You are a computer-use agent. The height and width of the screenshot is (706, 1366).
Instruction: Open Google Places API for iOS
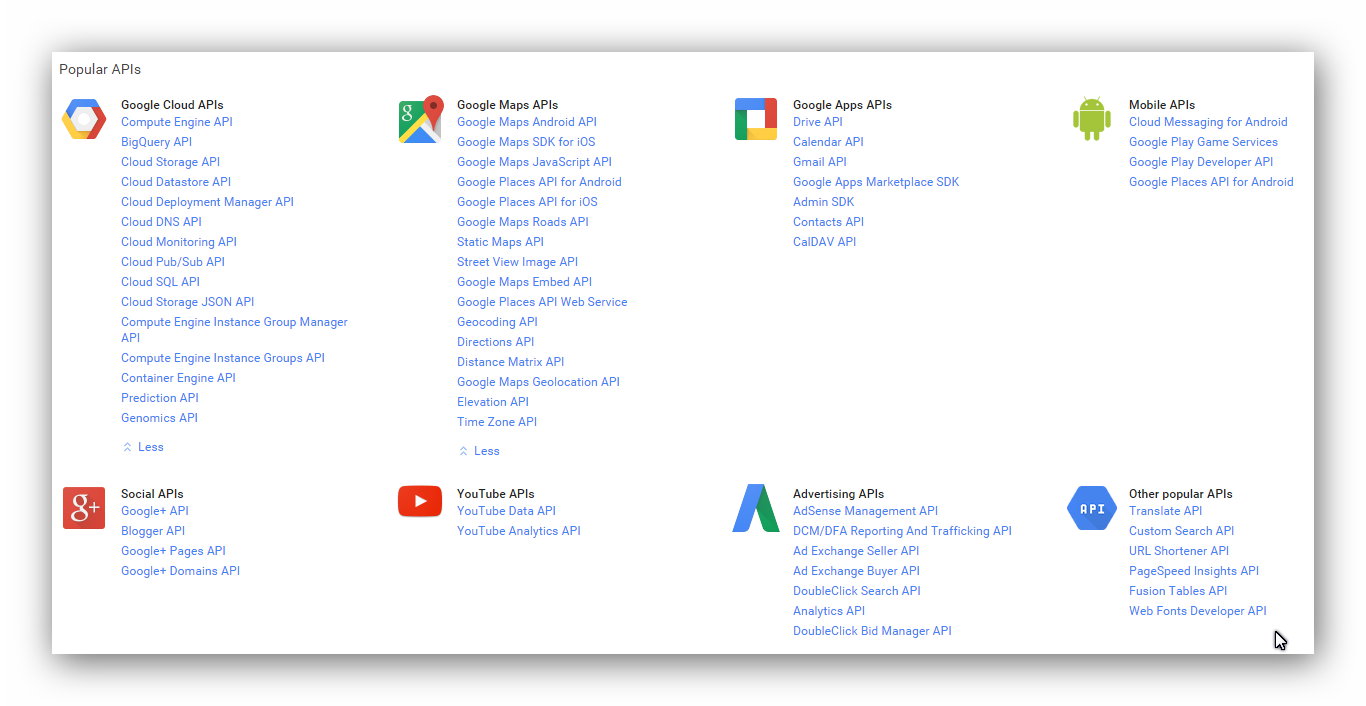pos(527,202)
